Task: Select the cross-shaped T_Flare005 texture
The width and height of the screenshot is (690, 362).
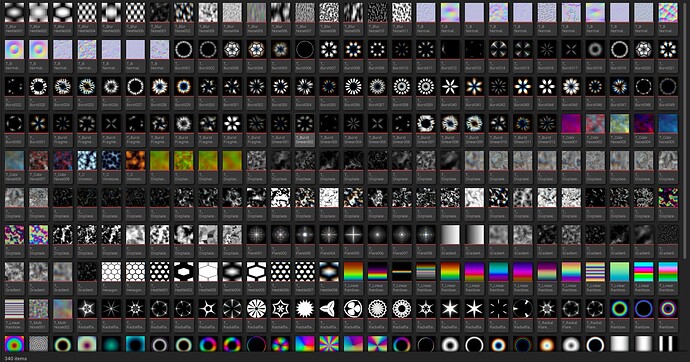Action: coord(353,235)
